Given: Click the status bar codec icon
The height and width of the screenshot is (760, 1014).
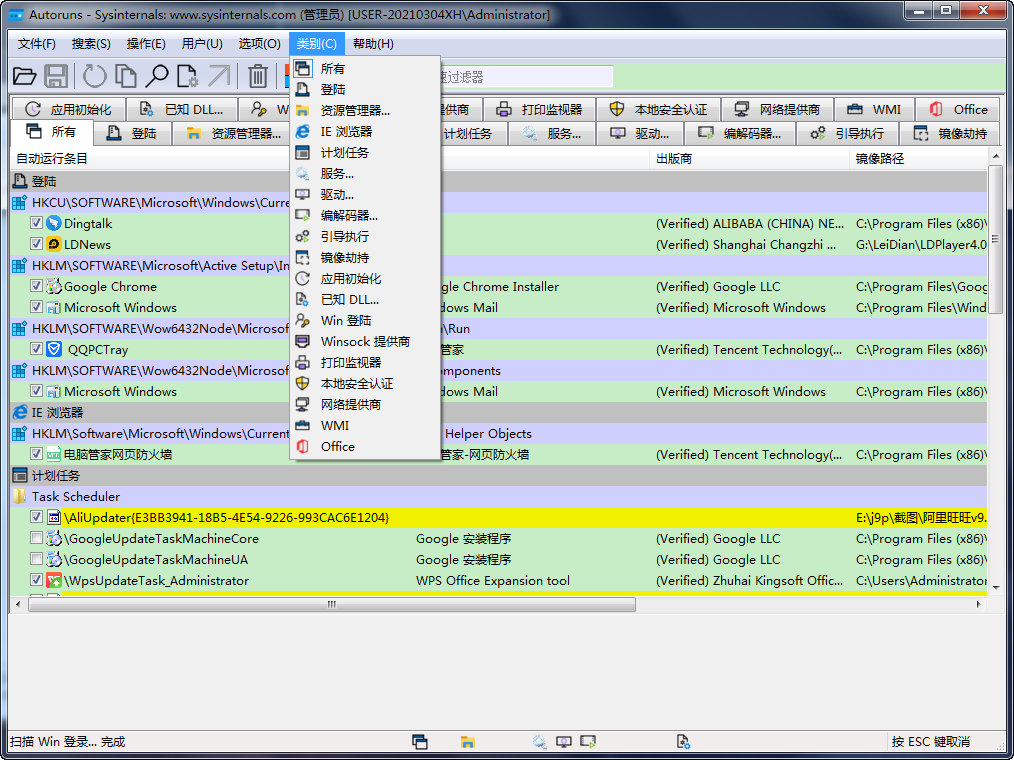Looking at the screenshot, I should click(588, 742).
